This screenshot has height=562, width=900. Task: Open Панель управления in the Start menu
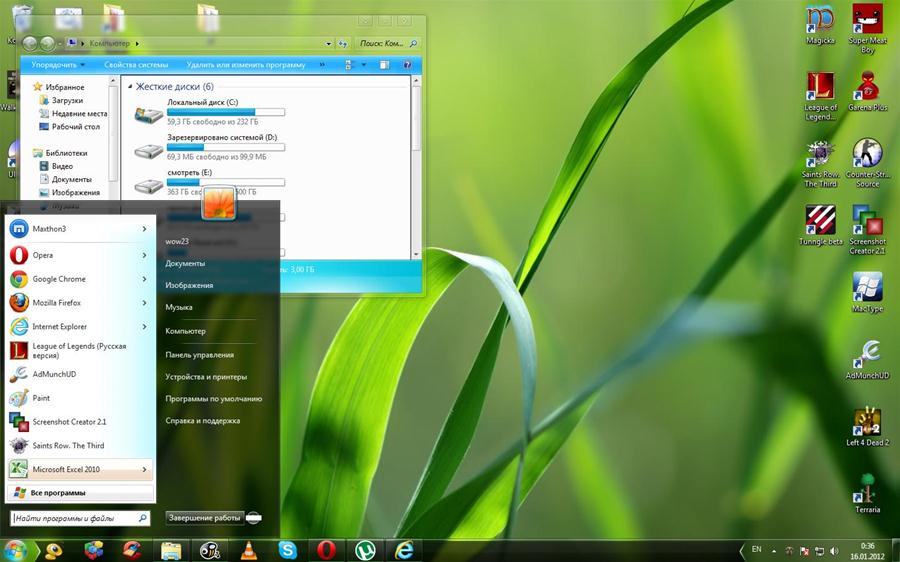coord(199,355)
